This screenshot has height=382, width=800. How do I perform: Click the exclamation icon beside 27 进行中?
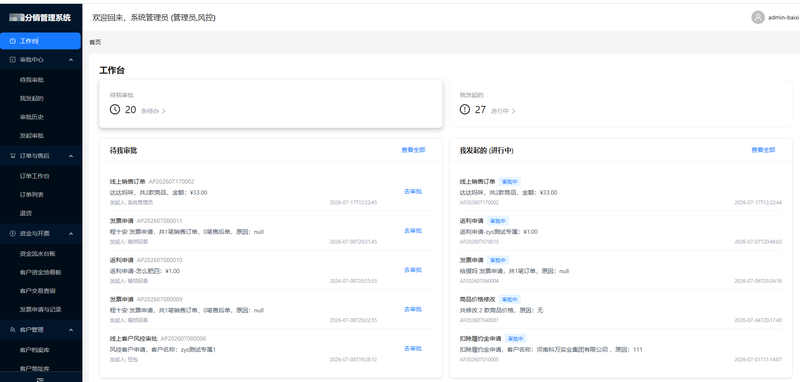point(464,109)
